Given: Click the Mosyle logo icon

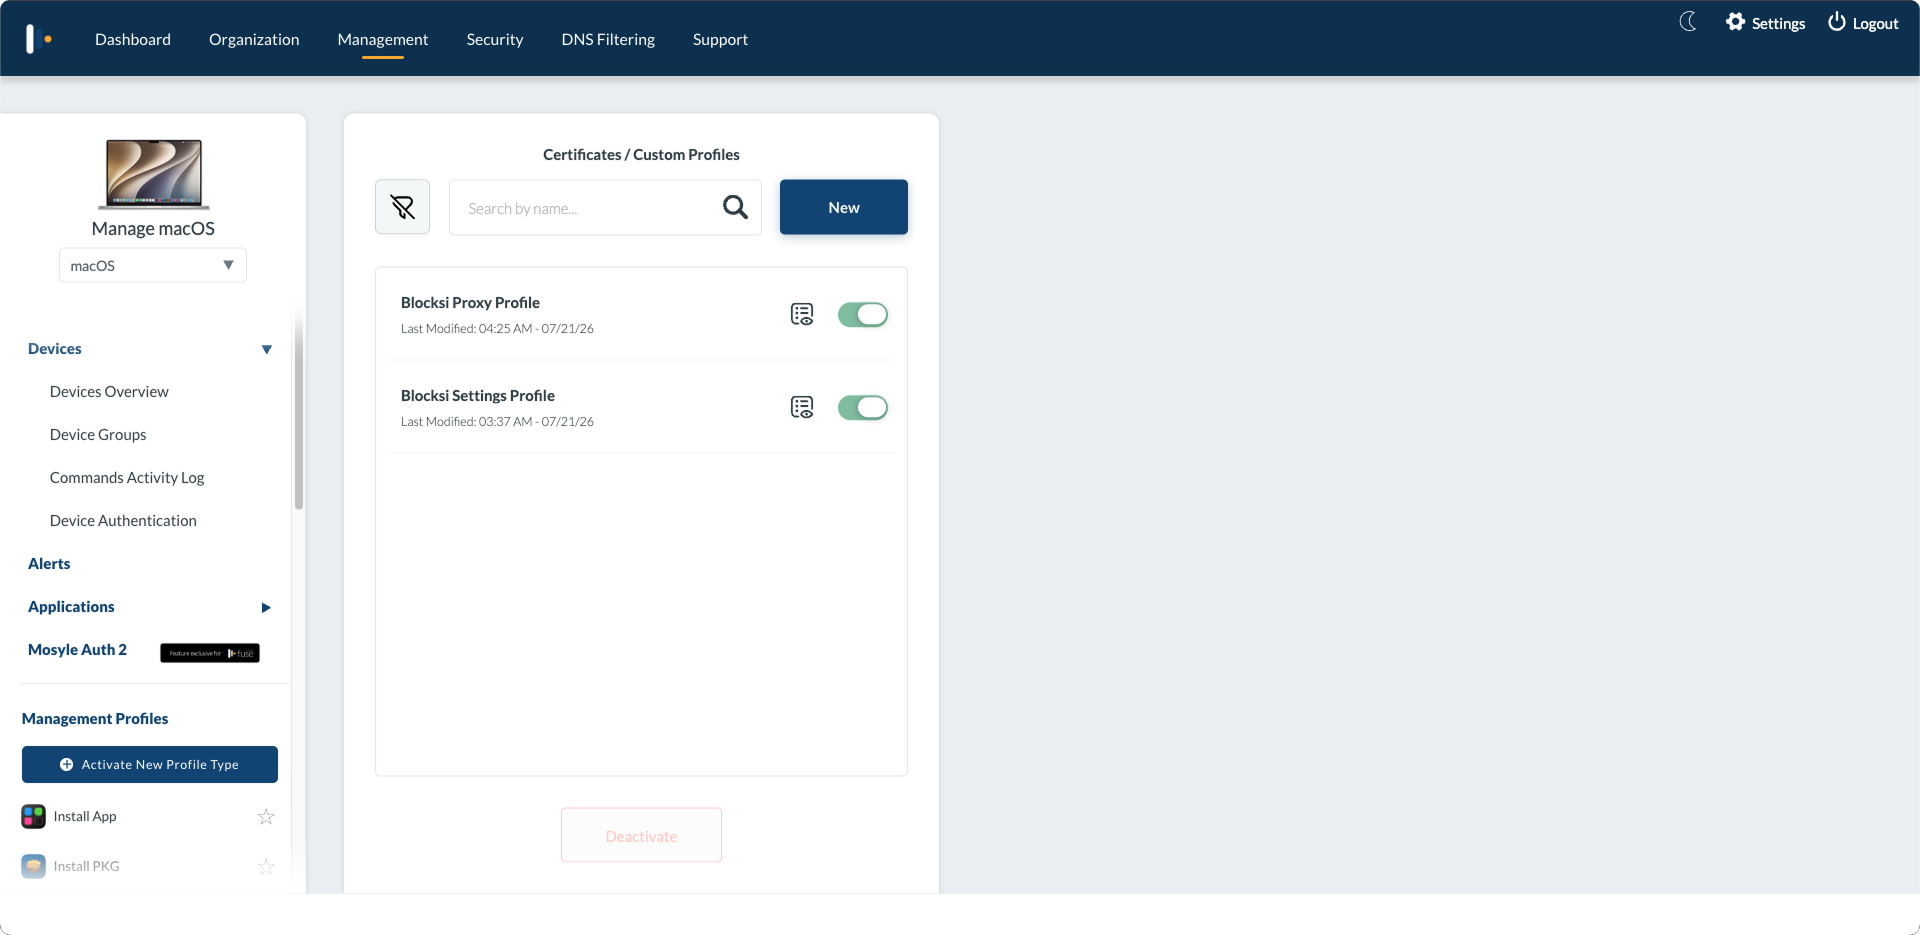Looking at the screenshot, I should [x=39, y=39].
